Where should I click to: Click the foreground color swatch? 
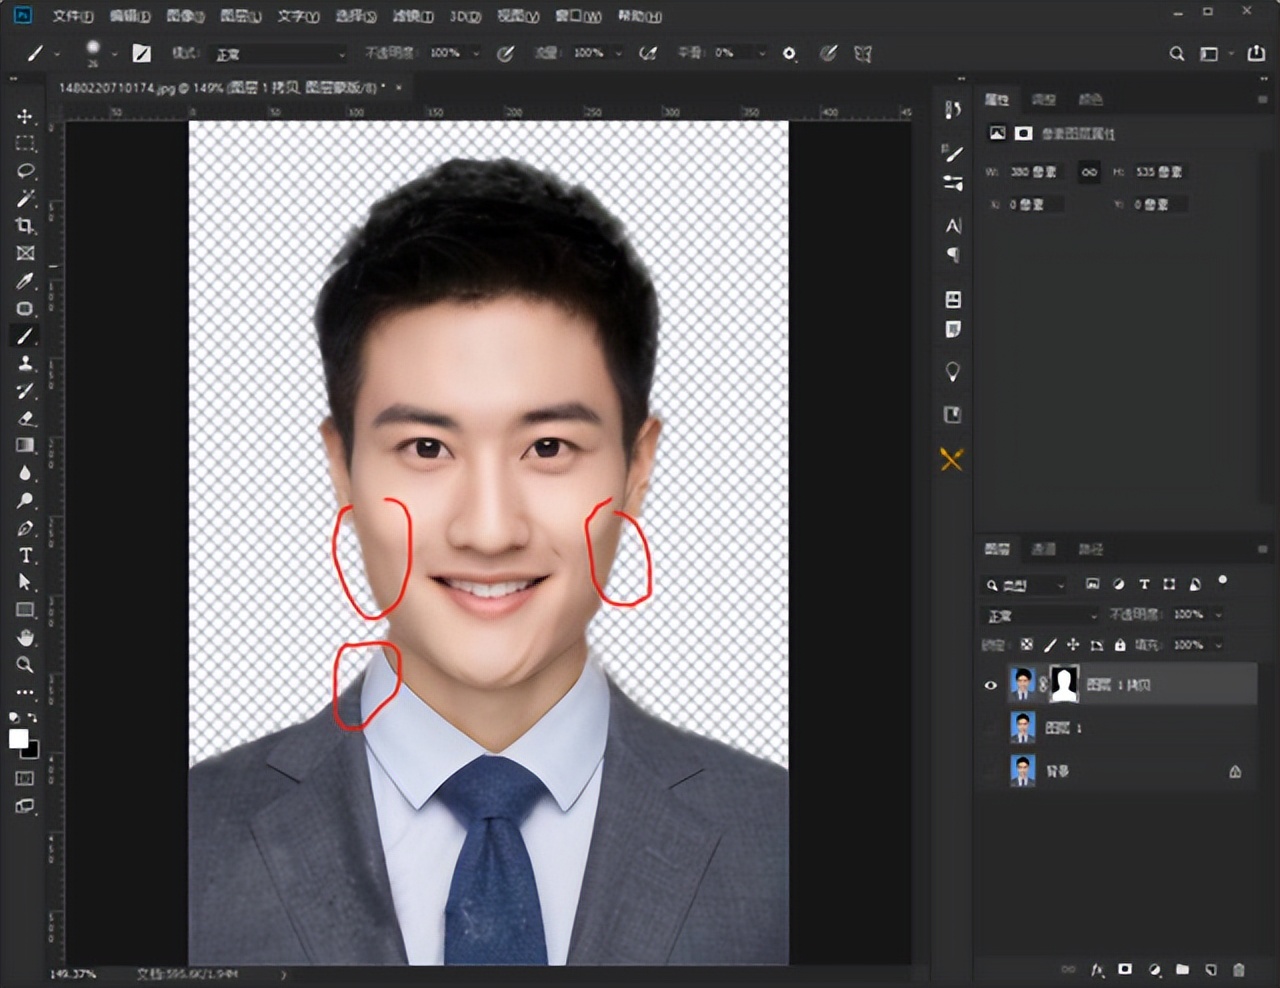pyautogui.click(x=18, y=738)
